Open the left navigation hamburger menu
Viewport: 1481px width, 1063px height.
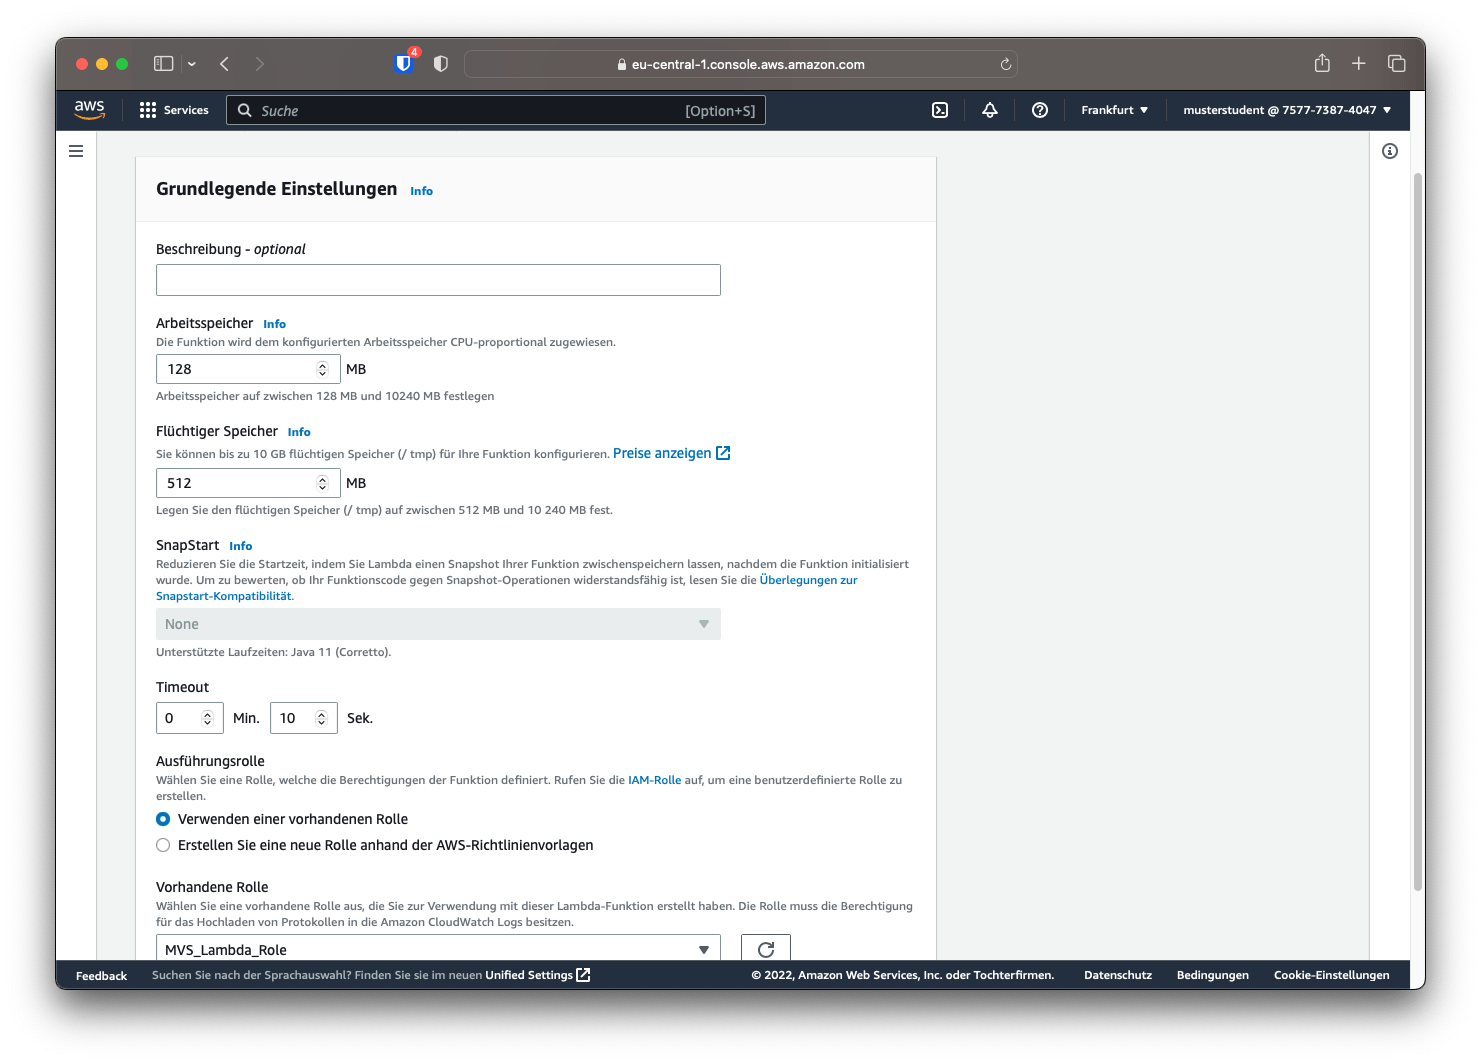(x=76, y=150)
